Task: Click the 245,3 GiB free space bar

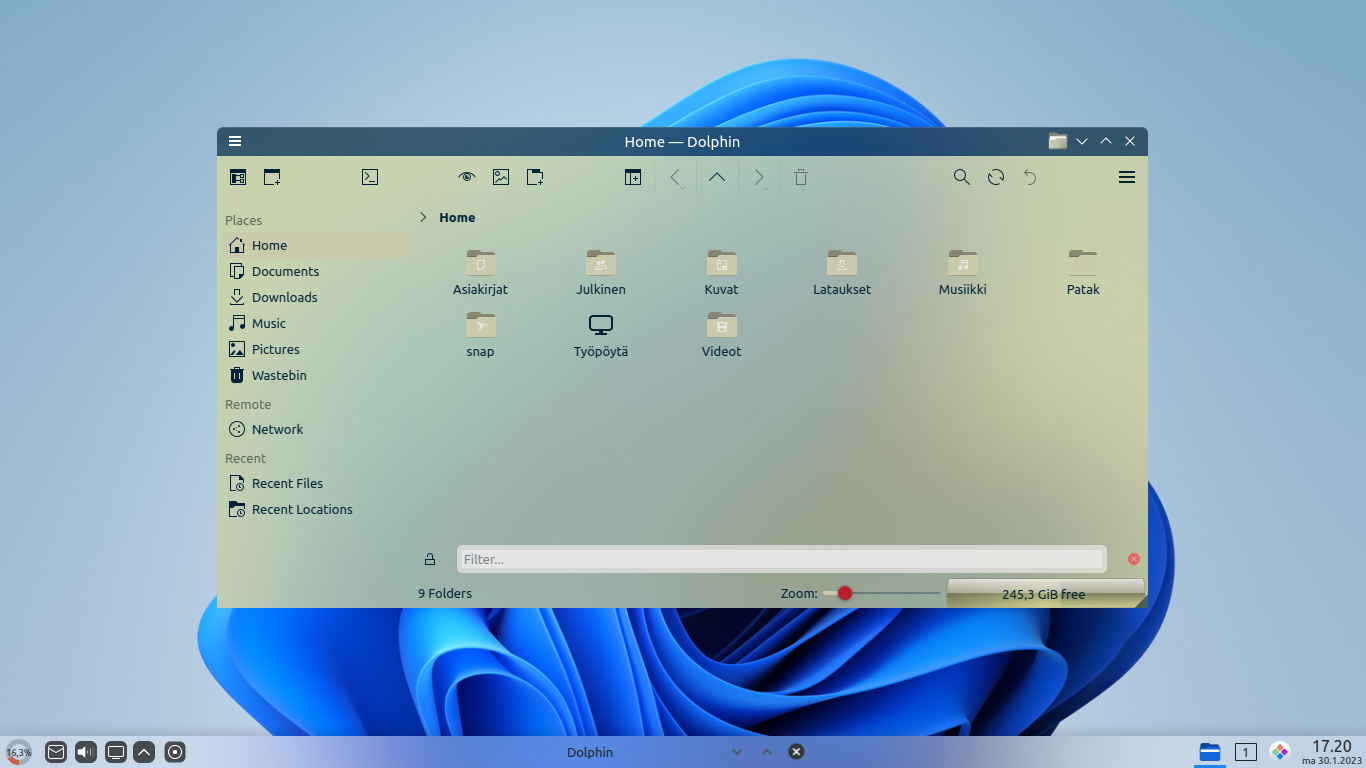Action: pos(1045,593)
